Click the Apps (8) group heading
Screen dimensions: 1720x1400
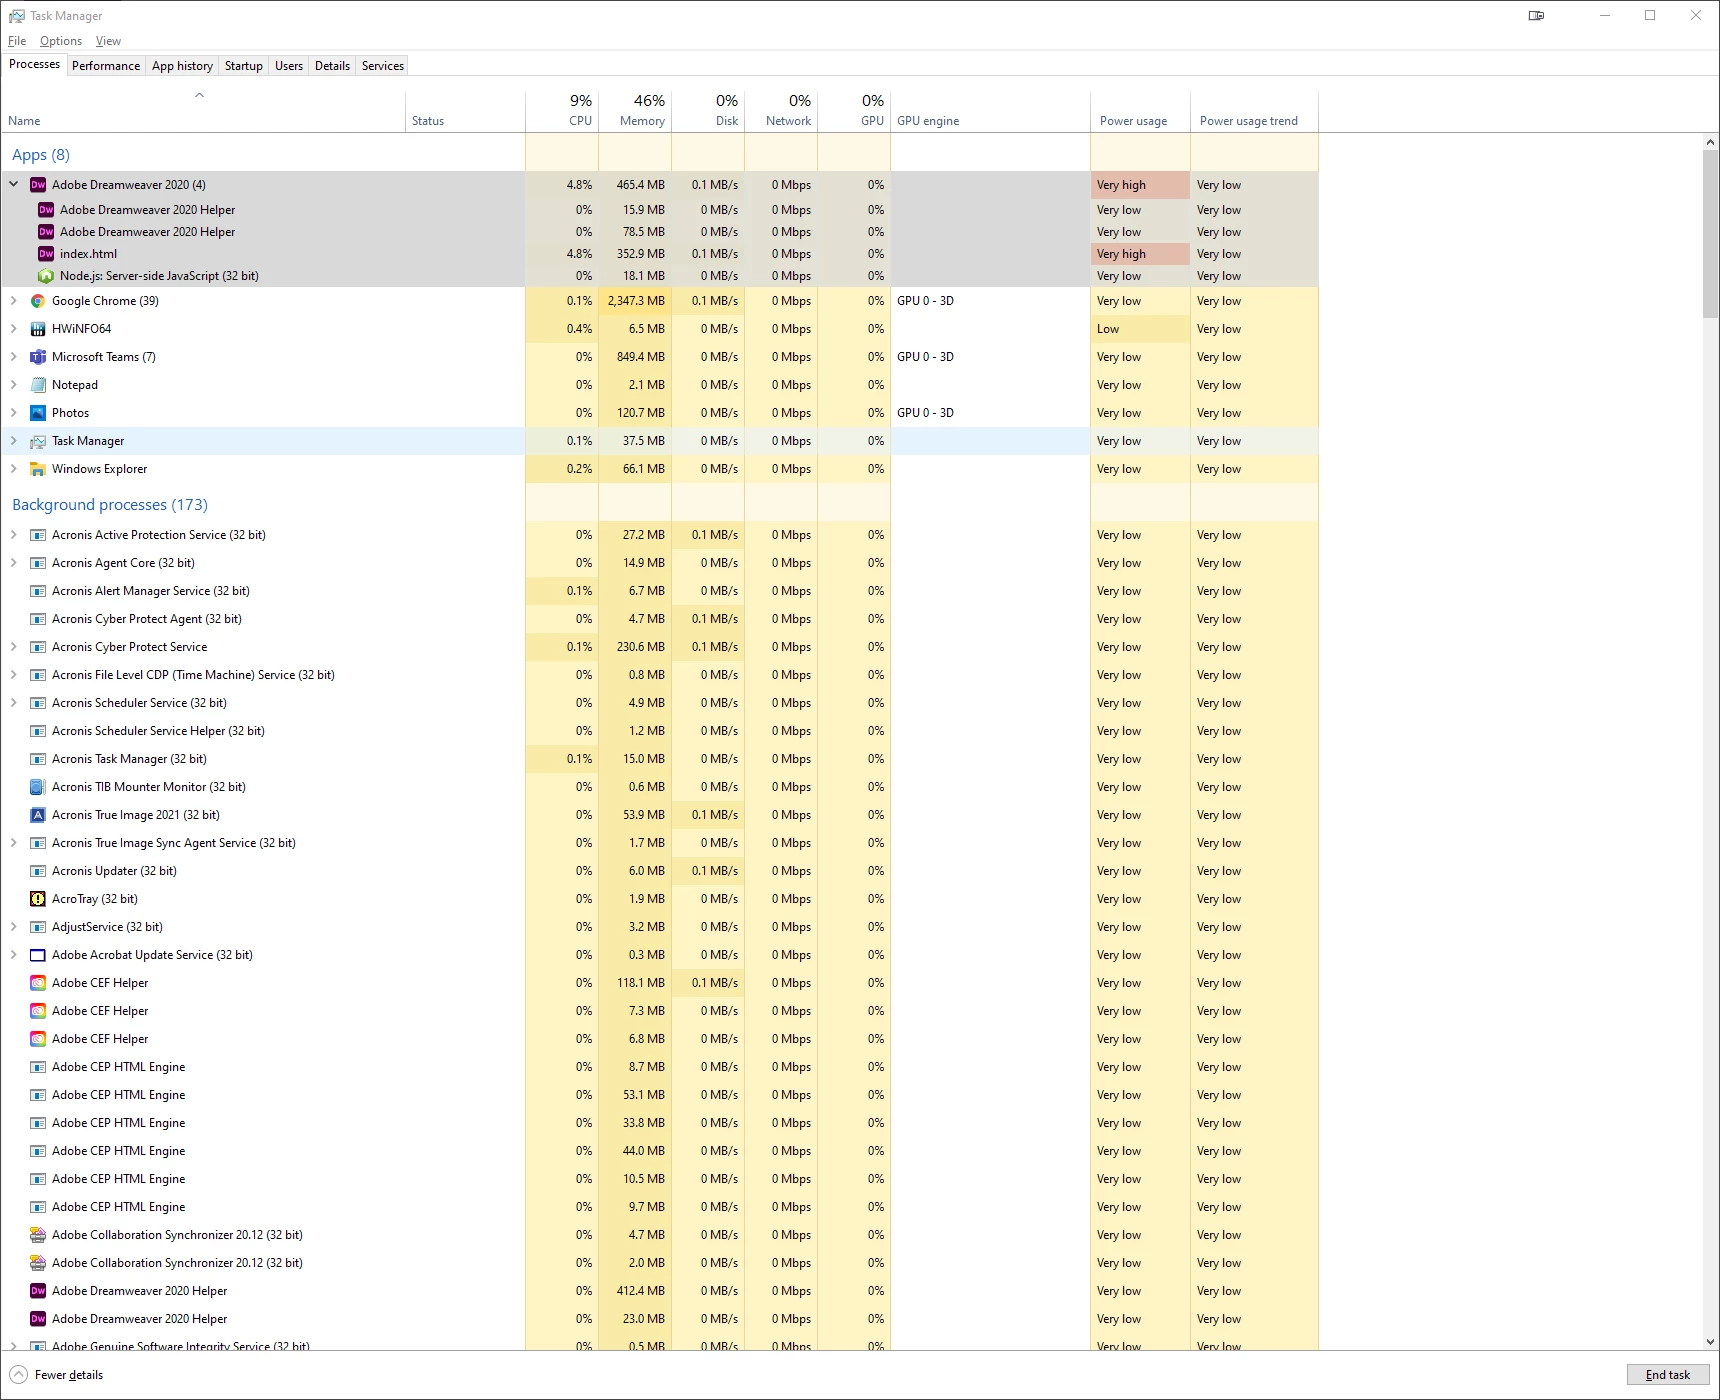(41, 155)
